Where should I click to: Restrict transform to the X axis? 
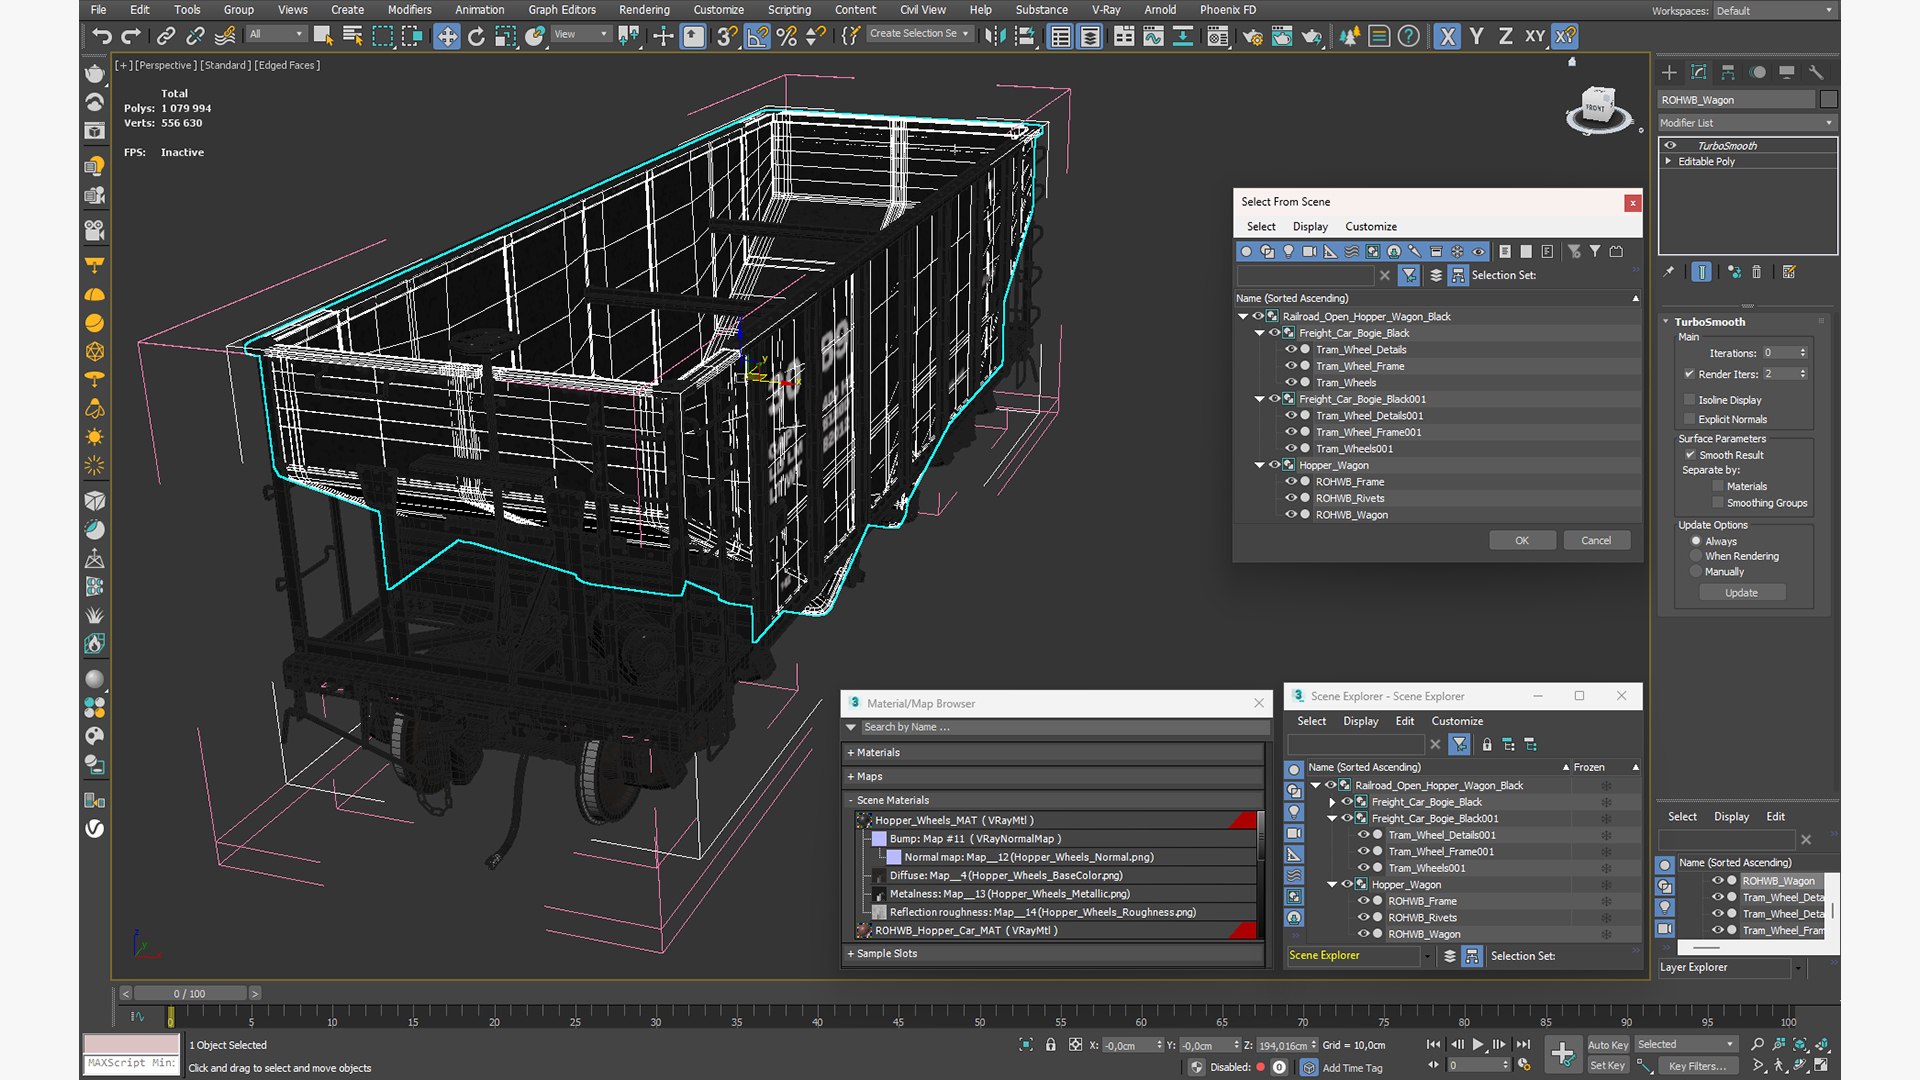coord(1447,37)
